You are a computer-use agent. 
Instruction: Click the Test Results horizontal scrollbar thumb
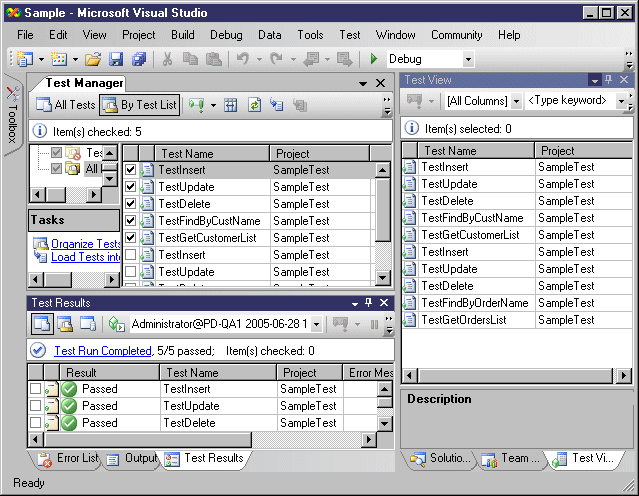click(148, 440)
